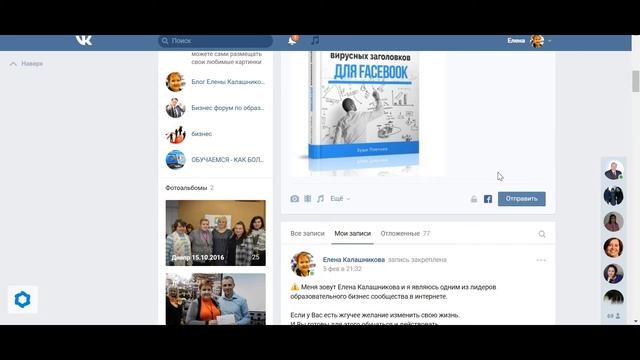Open chat with third friend avatar in sidebar
The height and width of the screenshot is (360, 640).
click(613, 222)
